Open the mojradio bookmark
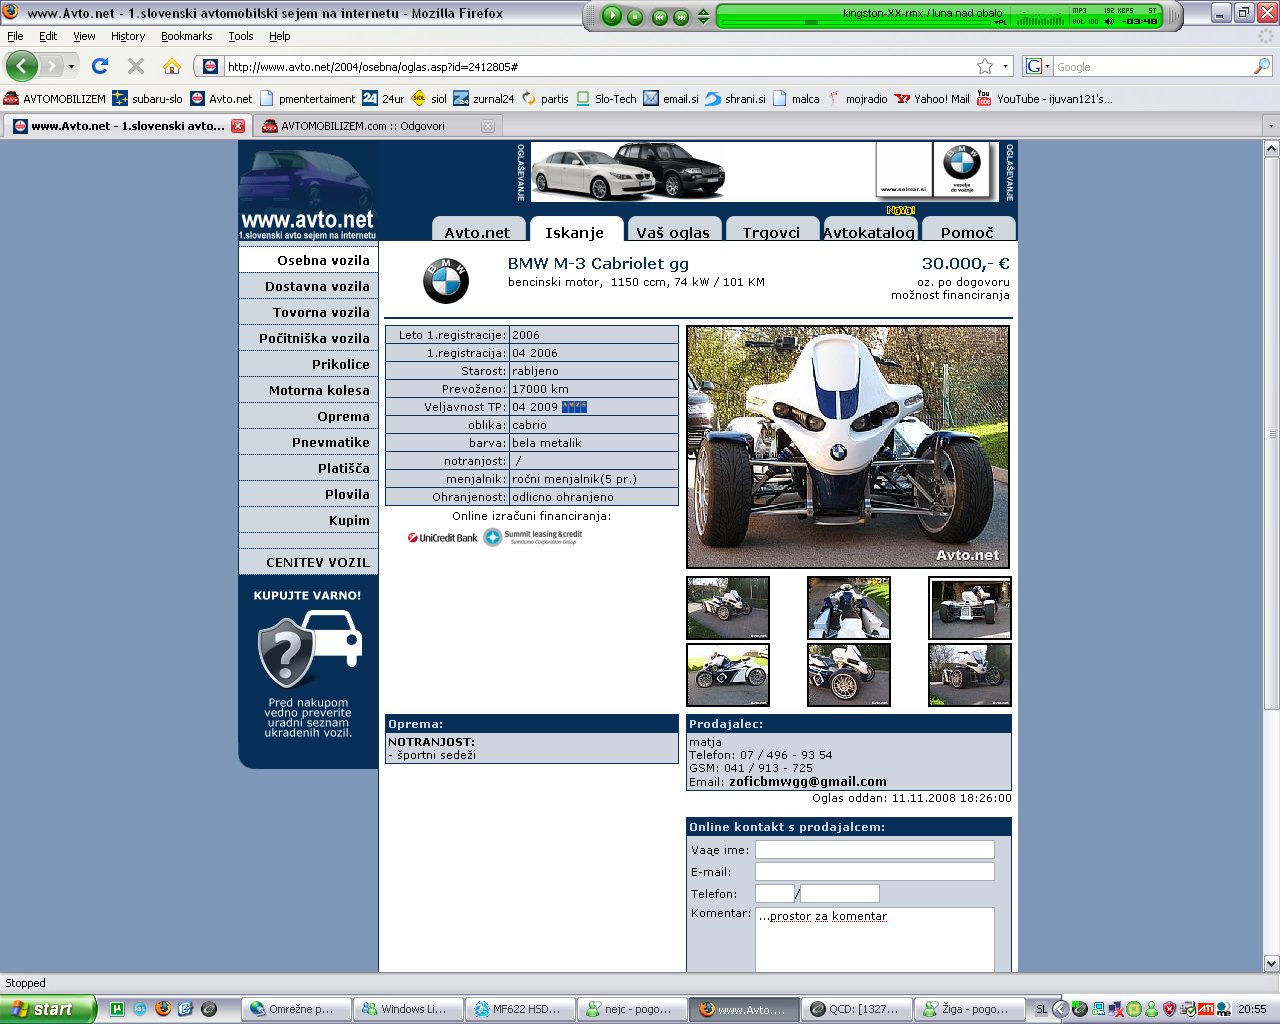Viewport: 1280px width, 1024px height. point(857,99)
